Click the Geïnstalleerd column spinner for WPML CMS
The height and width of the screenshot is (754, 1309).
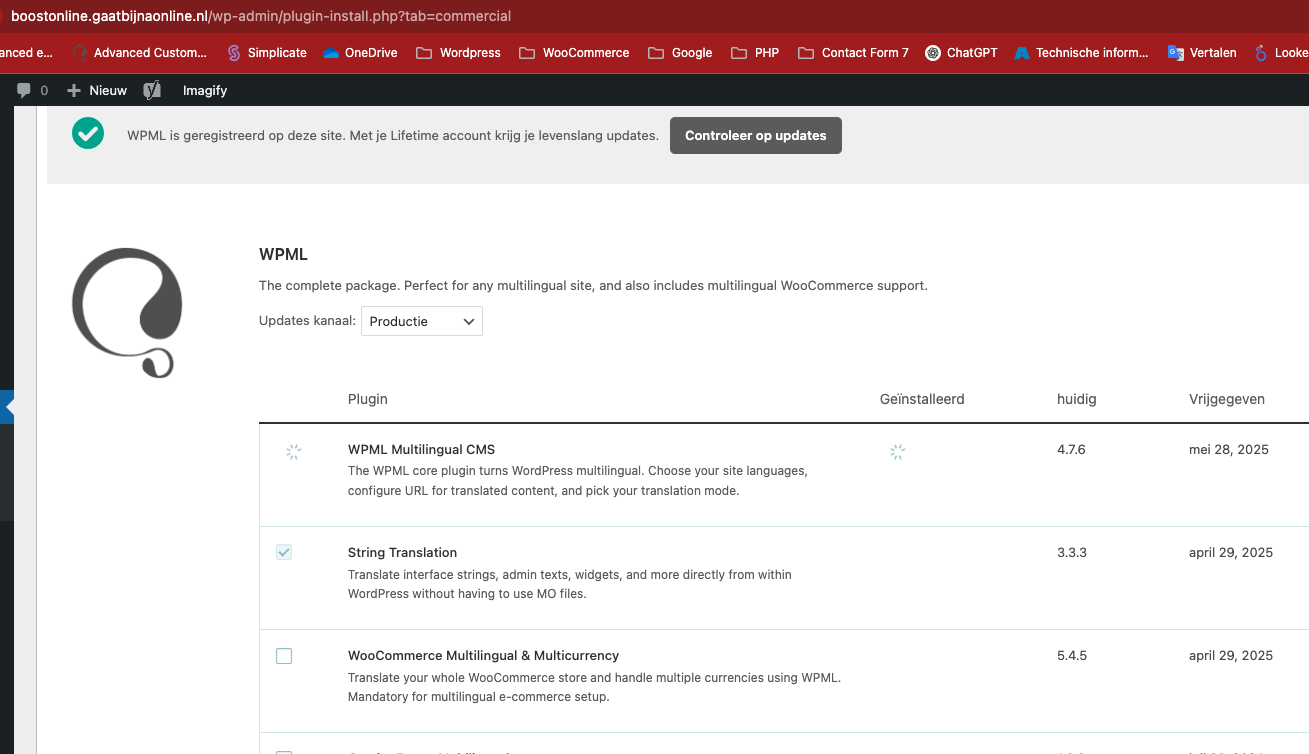897,452
